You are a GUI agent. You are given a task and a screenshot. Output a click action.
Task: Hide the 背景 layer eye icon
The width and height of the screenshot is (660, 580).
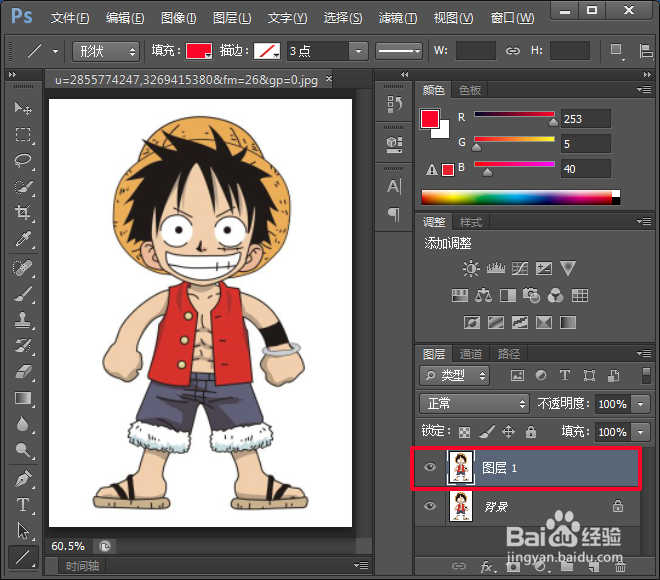(x=430, y=506)
